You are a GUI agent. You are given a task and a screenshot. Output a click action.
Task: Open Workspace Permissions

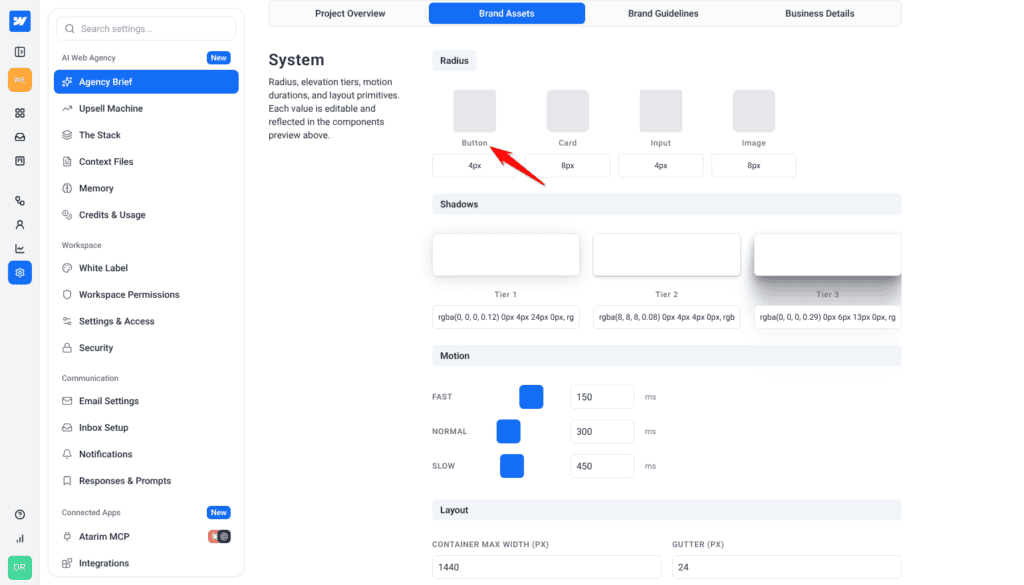pyautogui.click(x=146, y=295)
